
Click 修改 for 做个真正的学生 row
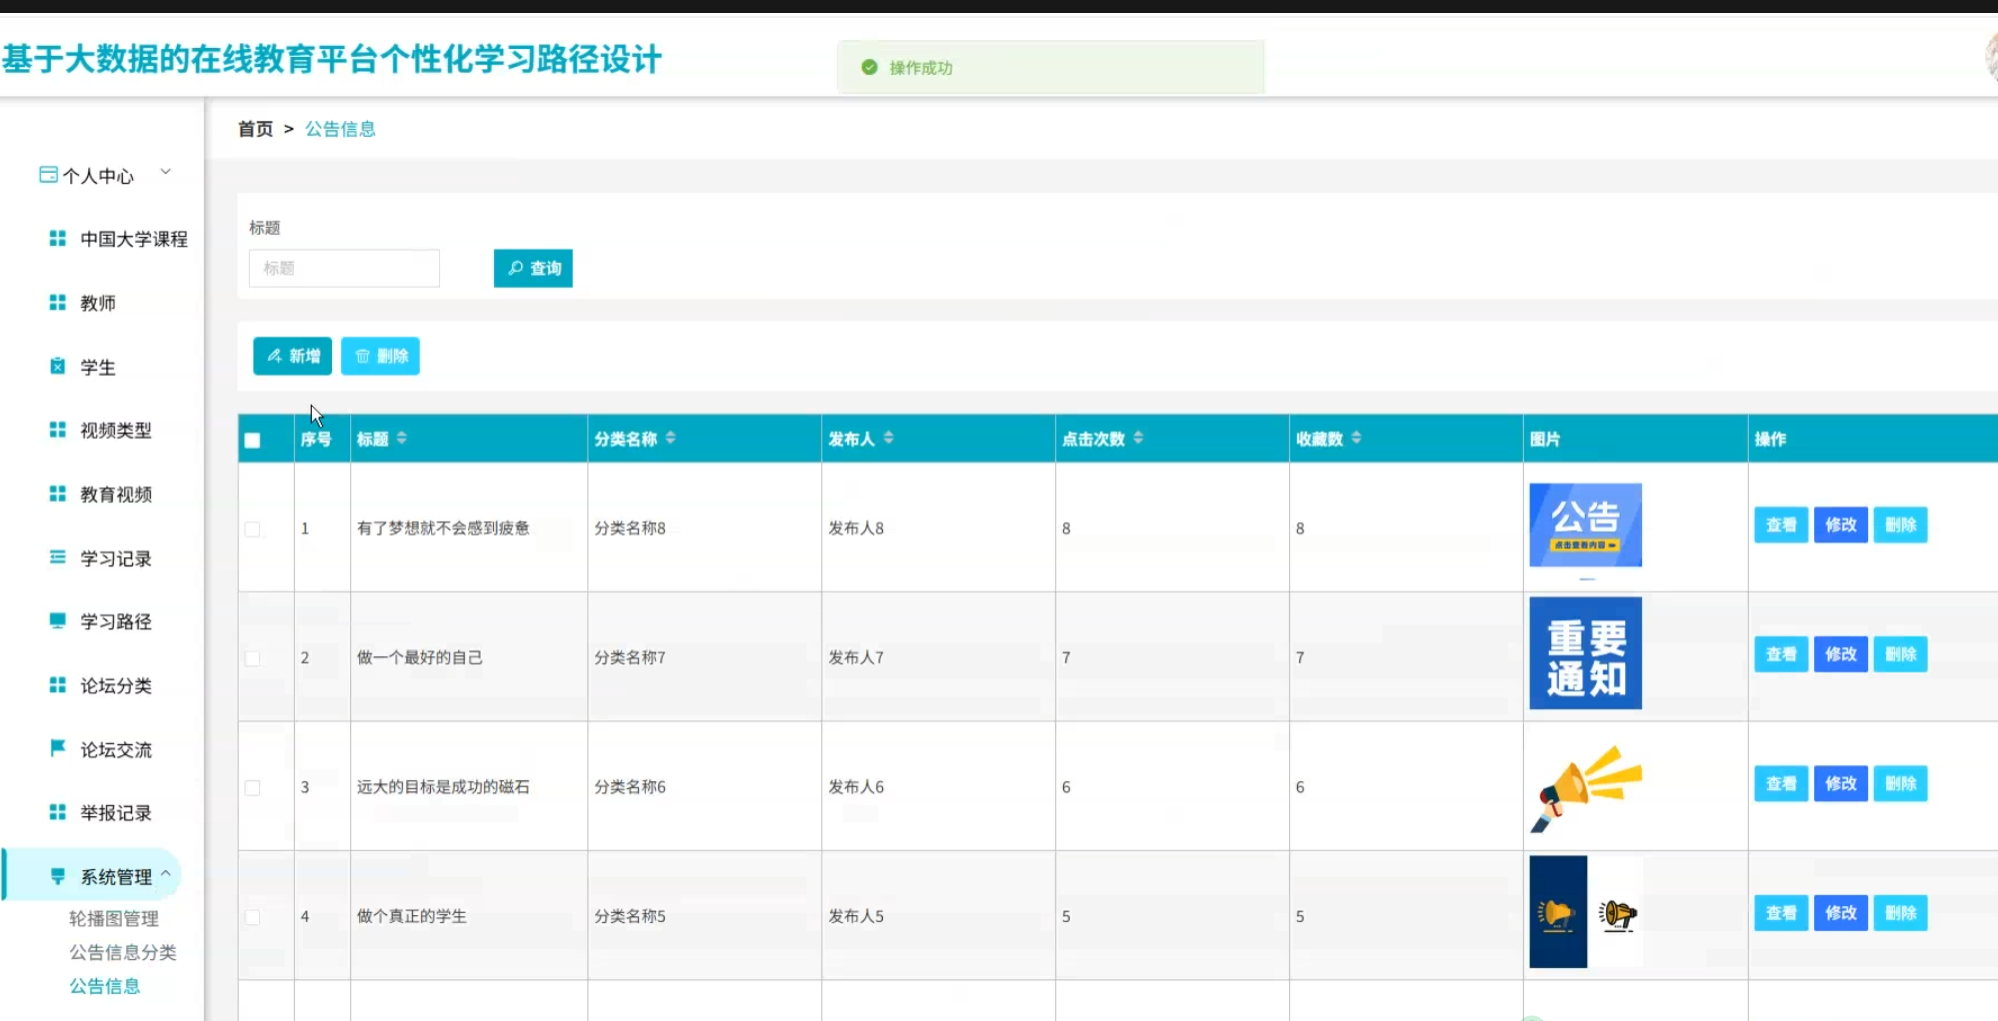(1841, 913)
